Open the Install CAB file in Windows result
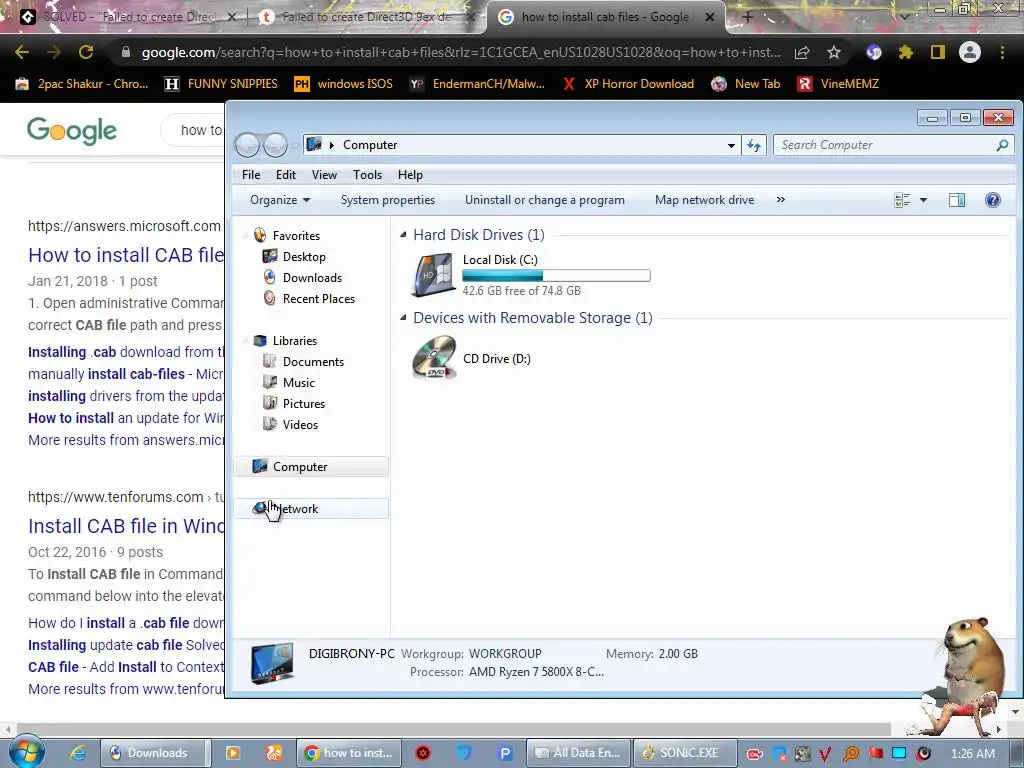The width and height of the screenshot is (1024, 768). 126,526
